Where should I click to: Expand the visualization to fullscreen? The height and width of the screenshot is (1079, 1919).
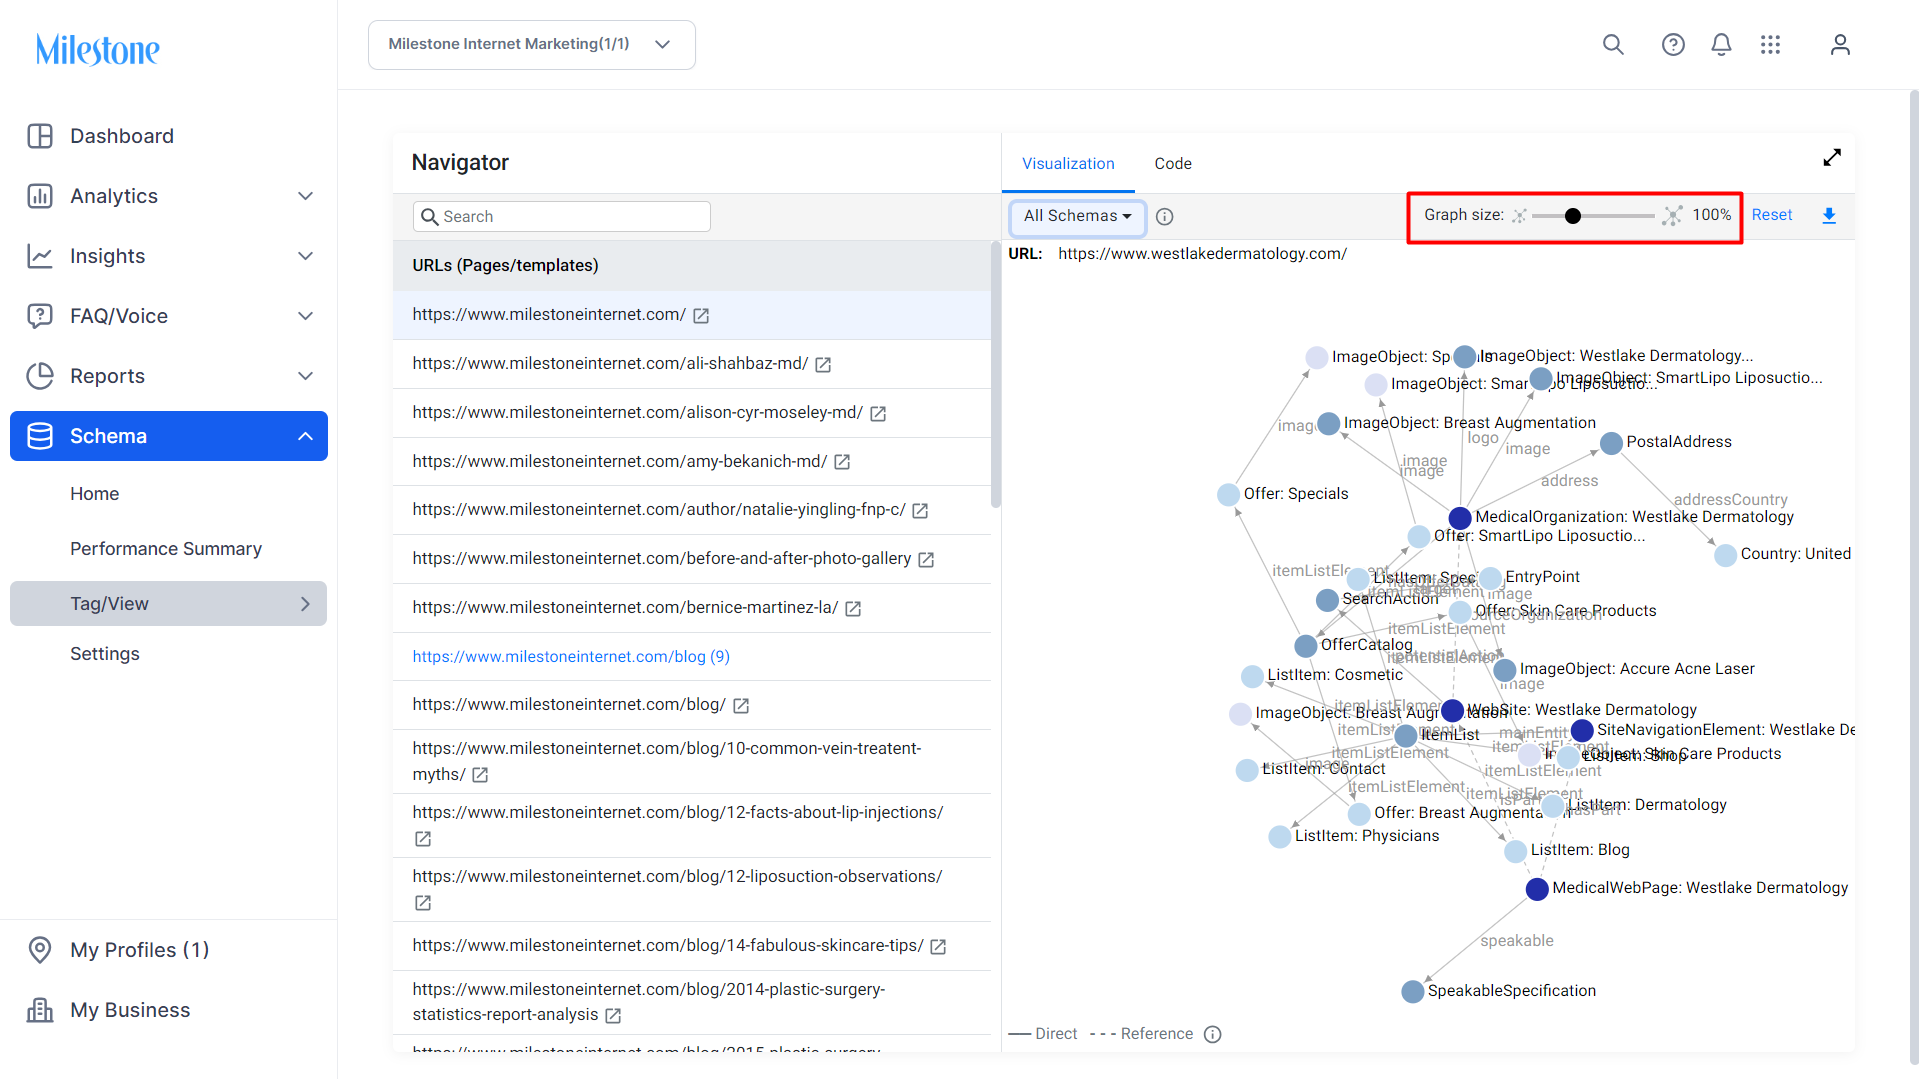coord(1832,158)
